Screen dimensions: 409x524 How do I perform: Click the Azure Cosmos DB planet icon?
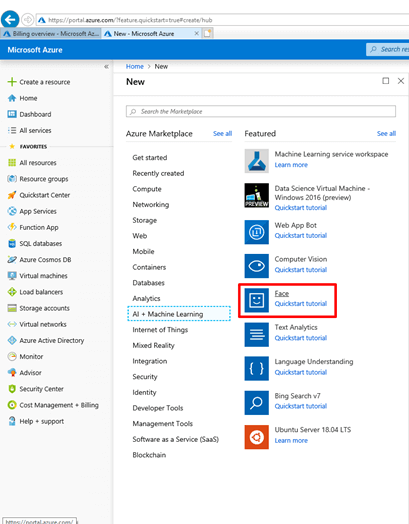[12, 260]
